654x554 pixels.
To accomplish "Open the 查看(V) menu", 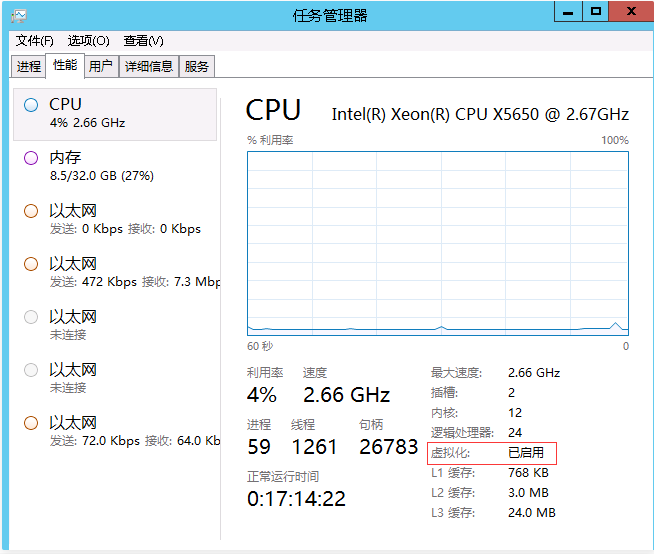I will [x=143, y=41].
